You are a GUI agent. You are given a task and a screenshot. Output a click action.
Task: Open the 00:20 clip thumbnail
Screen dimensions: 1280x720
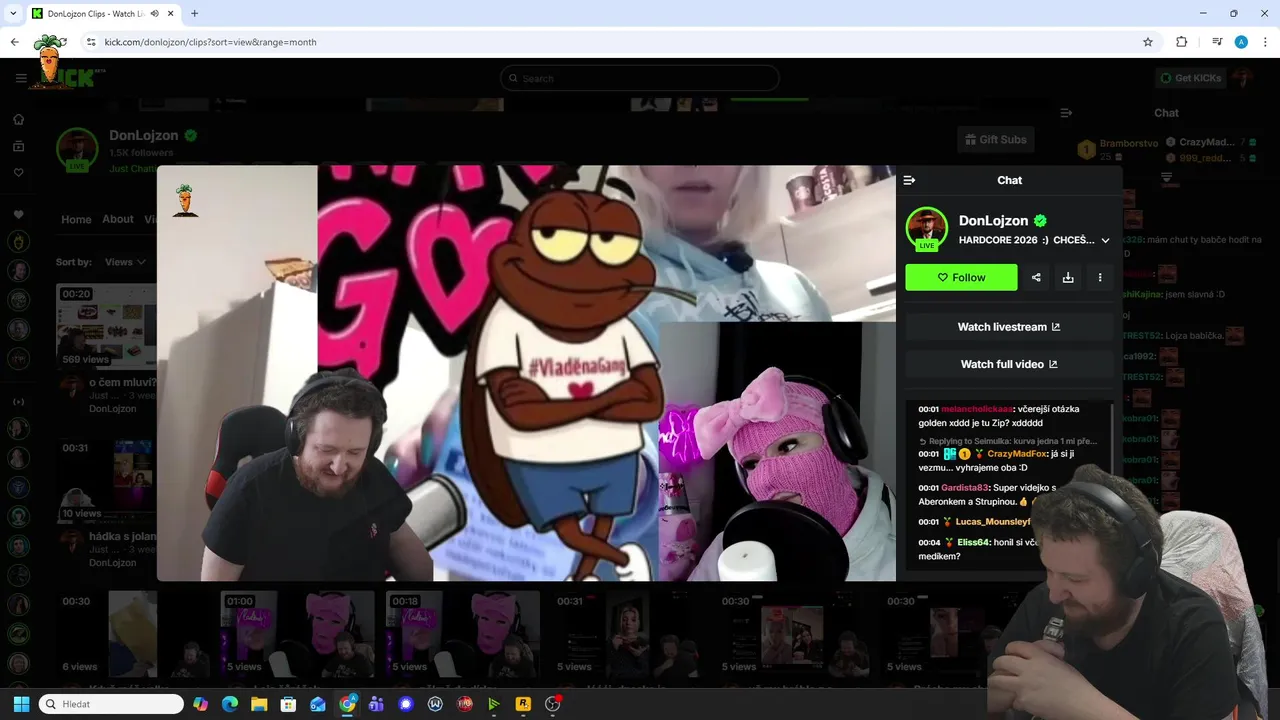(x=106, y=326)
